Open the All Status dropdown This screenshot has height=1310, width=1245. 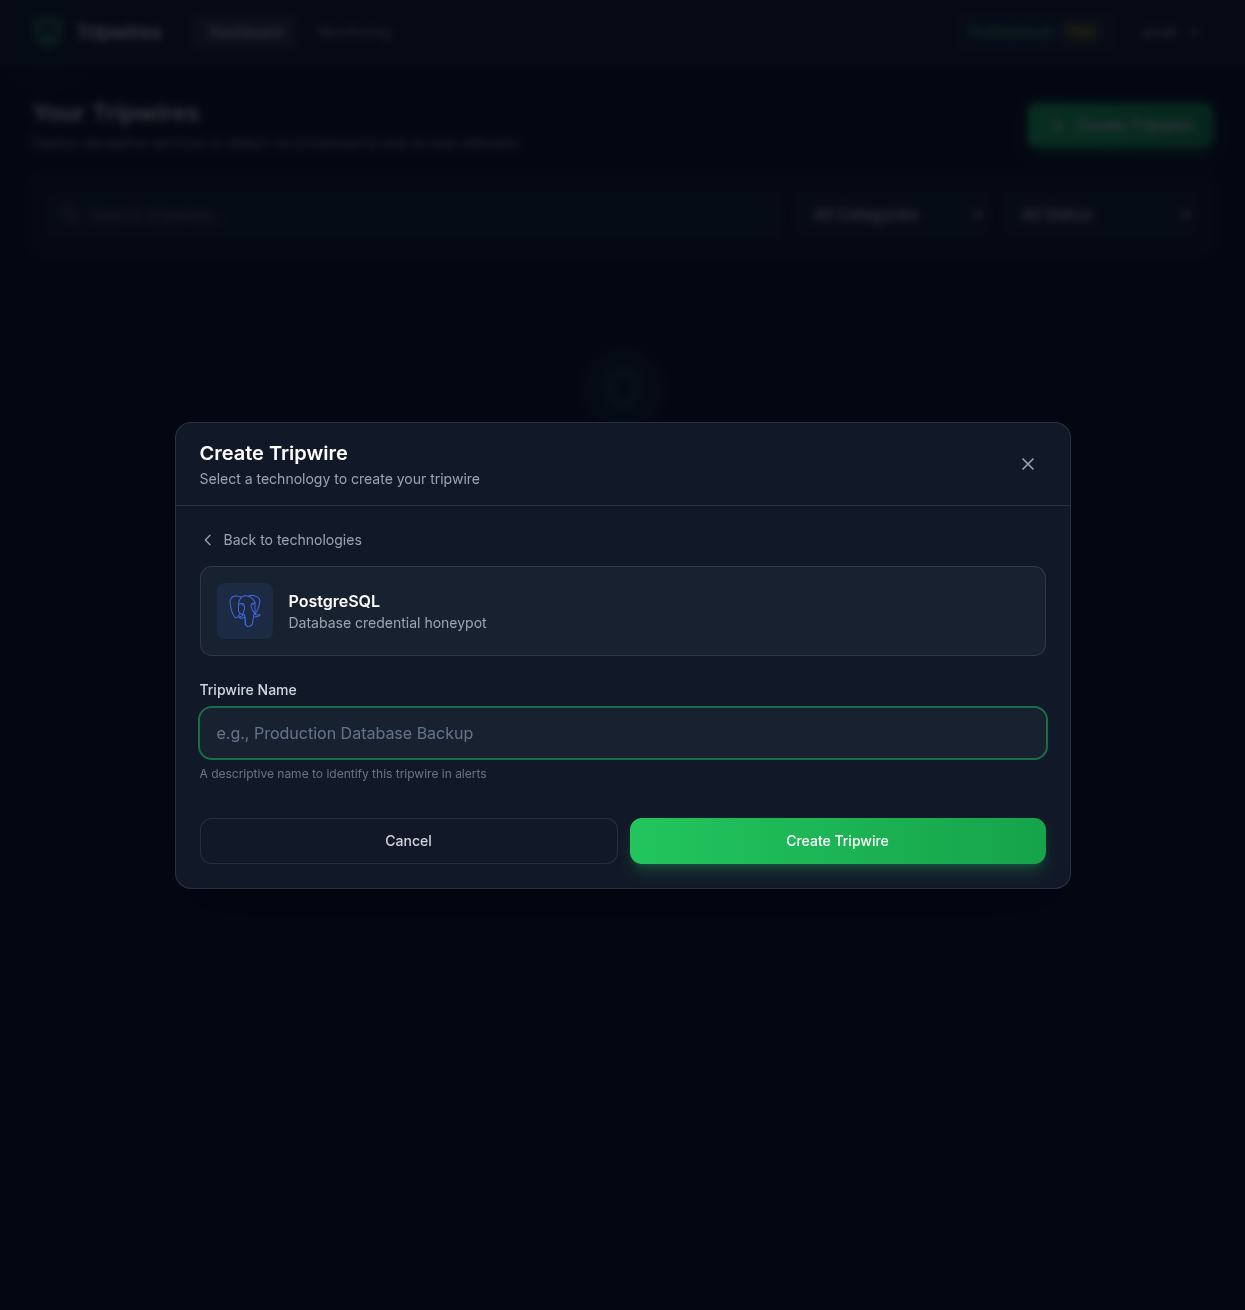point(1104,214)
